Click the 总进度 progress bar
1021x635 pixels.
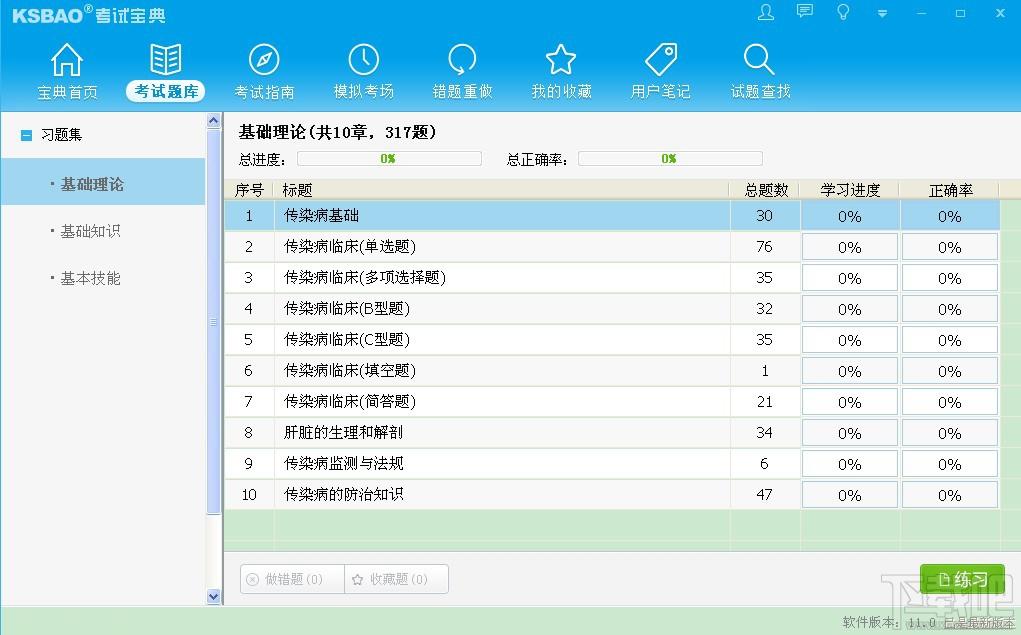(x=389, y=159)
